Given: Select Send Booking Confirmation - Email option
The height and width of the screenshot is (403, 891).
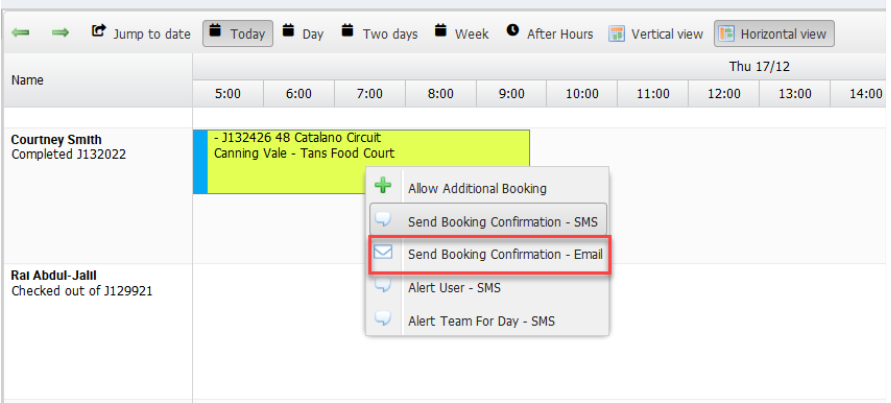Looking at the screenshot, I should 505,254.
